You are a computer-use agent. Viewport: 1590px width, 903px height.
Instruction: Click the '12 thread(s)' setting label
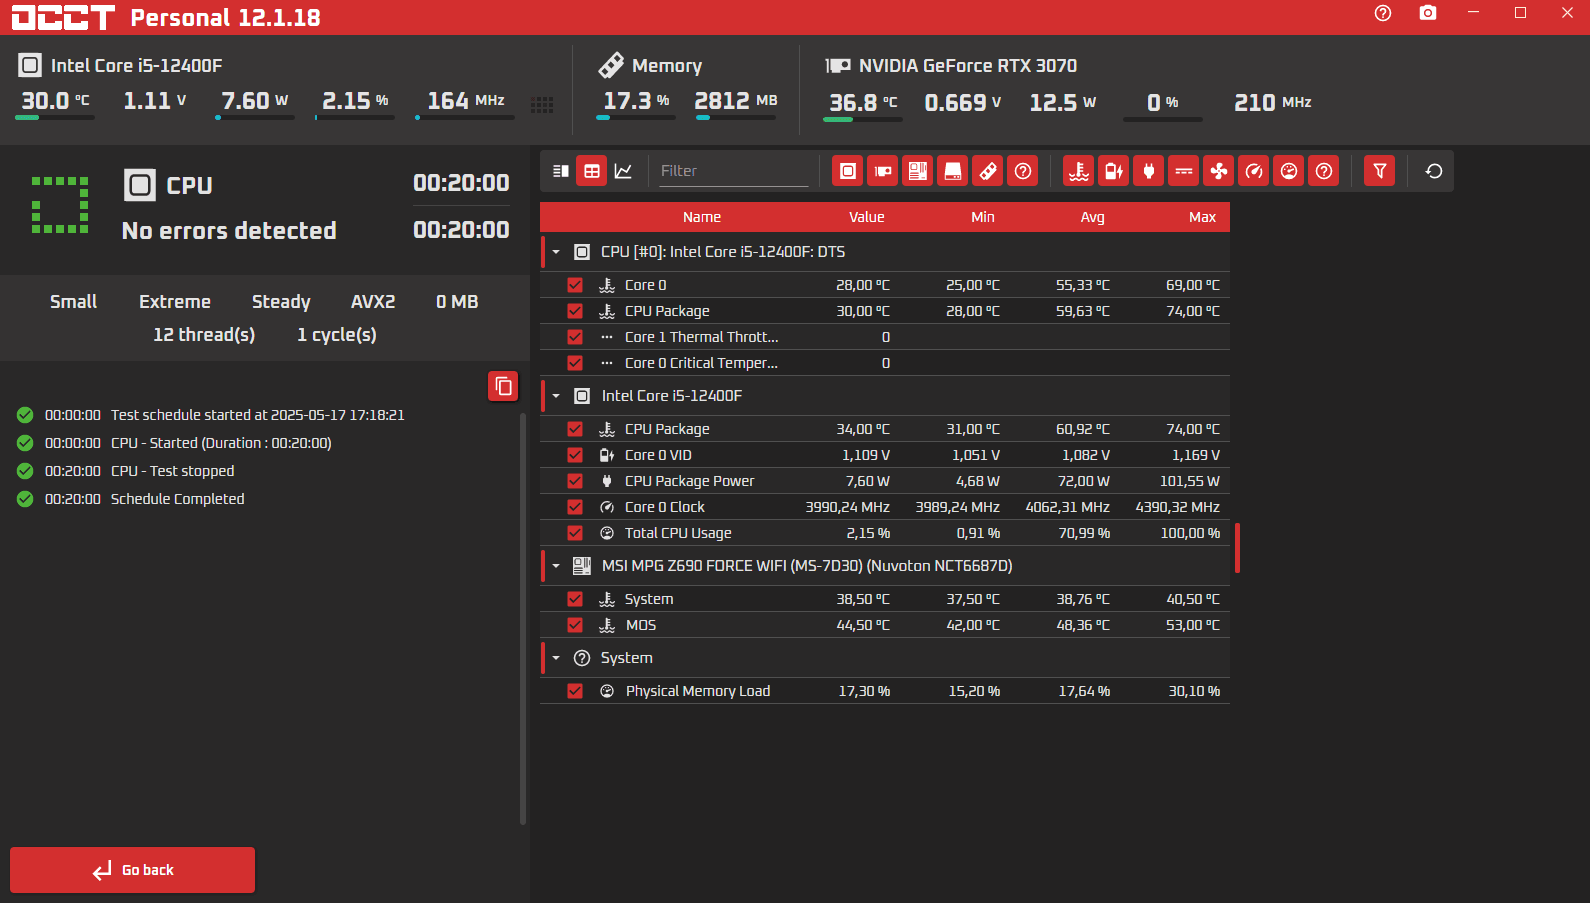pos(204,335)
